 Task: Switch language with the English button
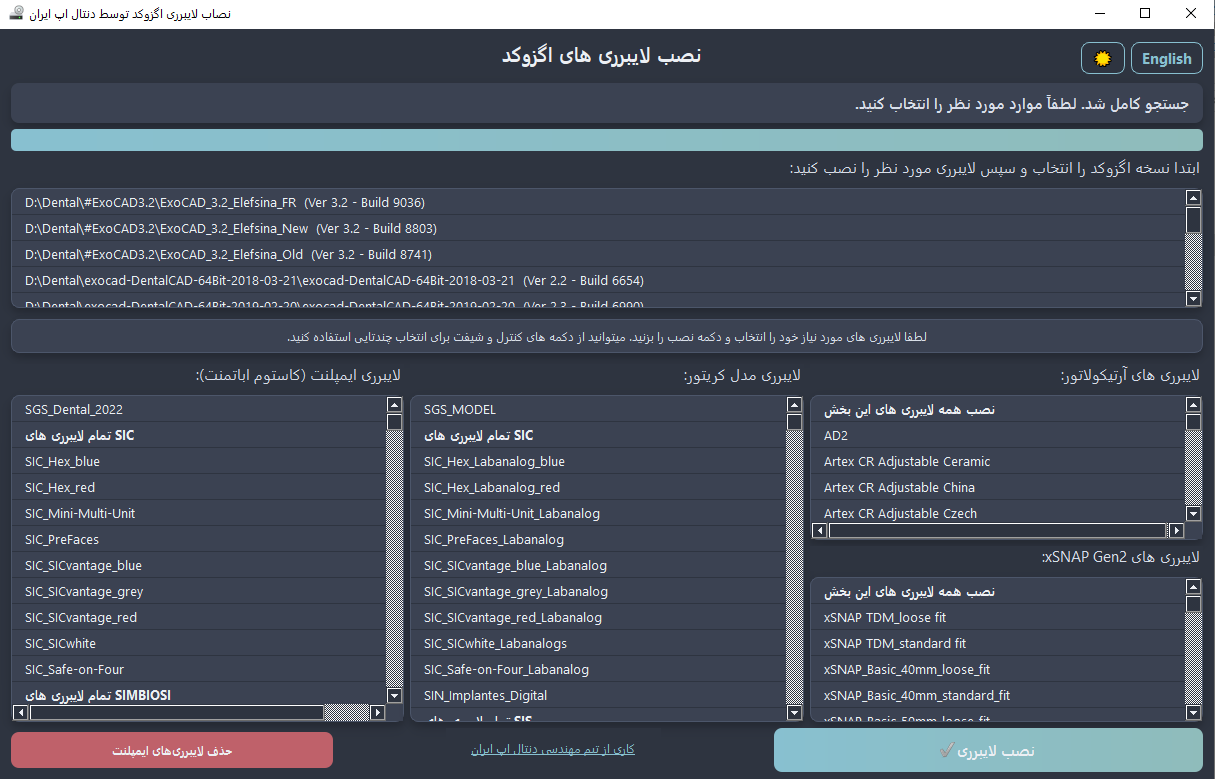pyautogui.click(x=1166, y=58)
